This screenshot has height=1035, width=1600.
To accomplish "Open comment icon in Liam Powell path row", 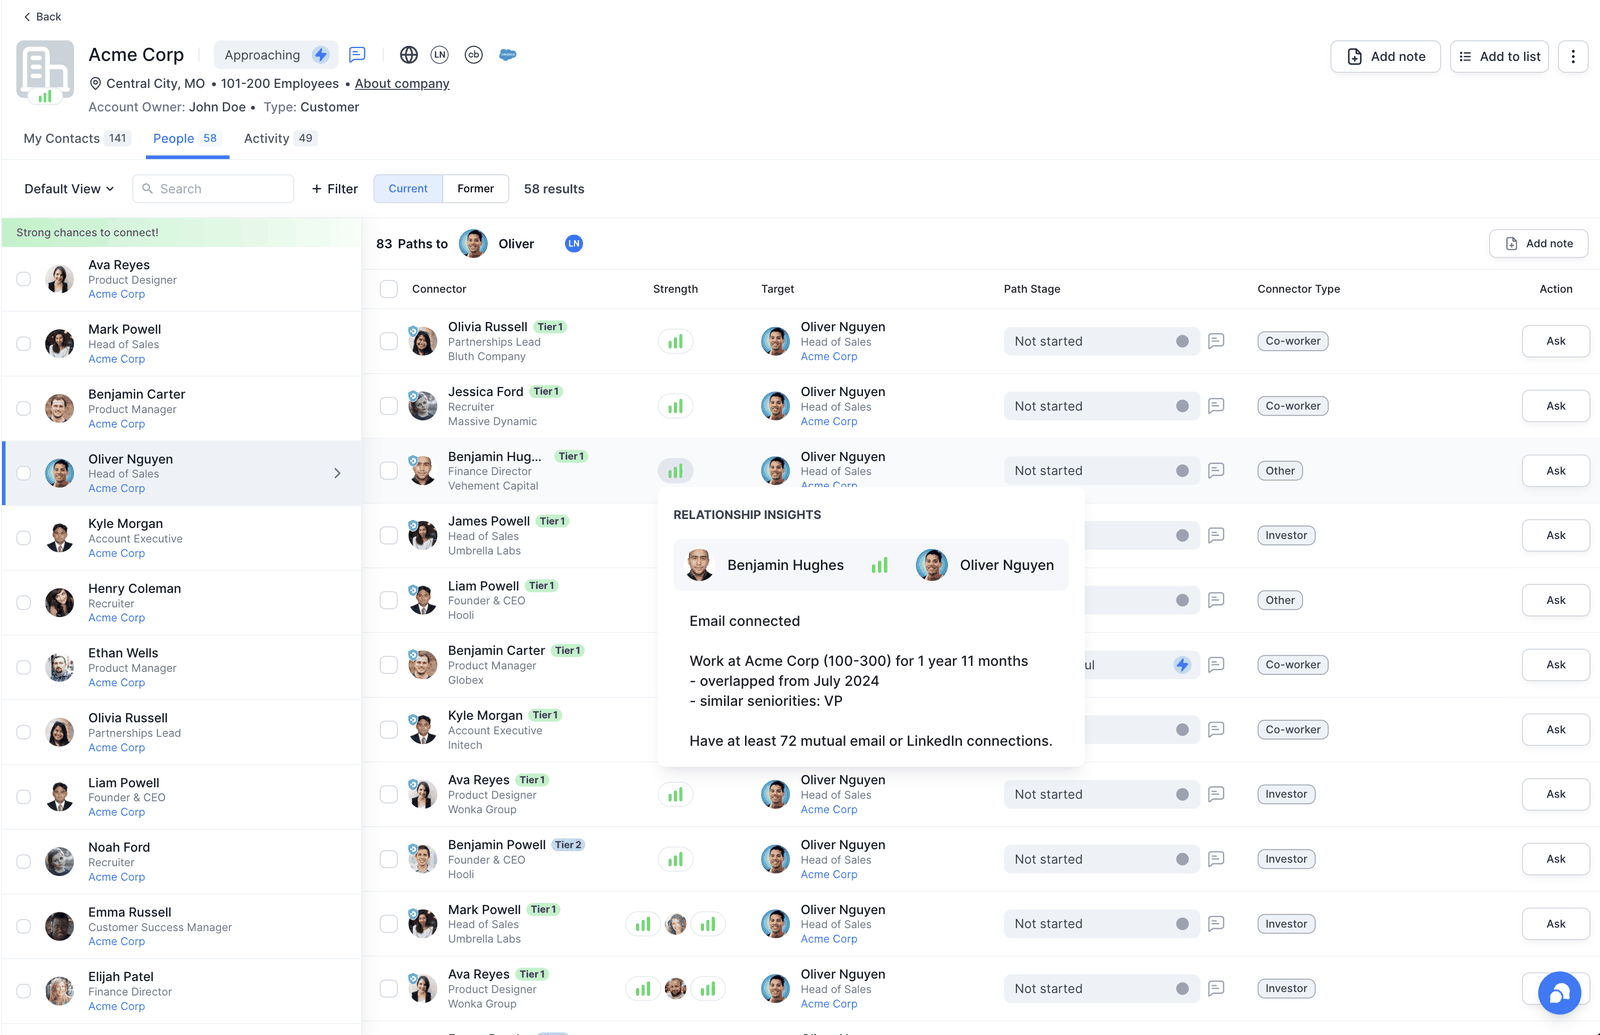I will coord(1216,600).
